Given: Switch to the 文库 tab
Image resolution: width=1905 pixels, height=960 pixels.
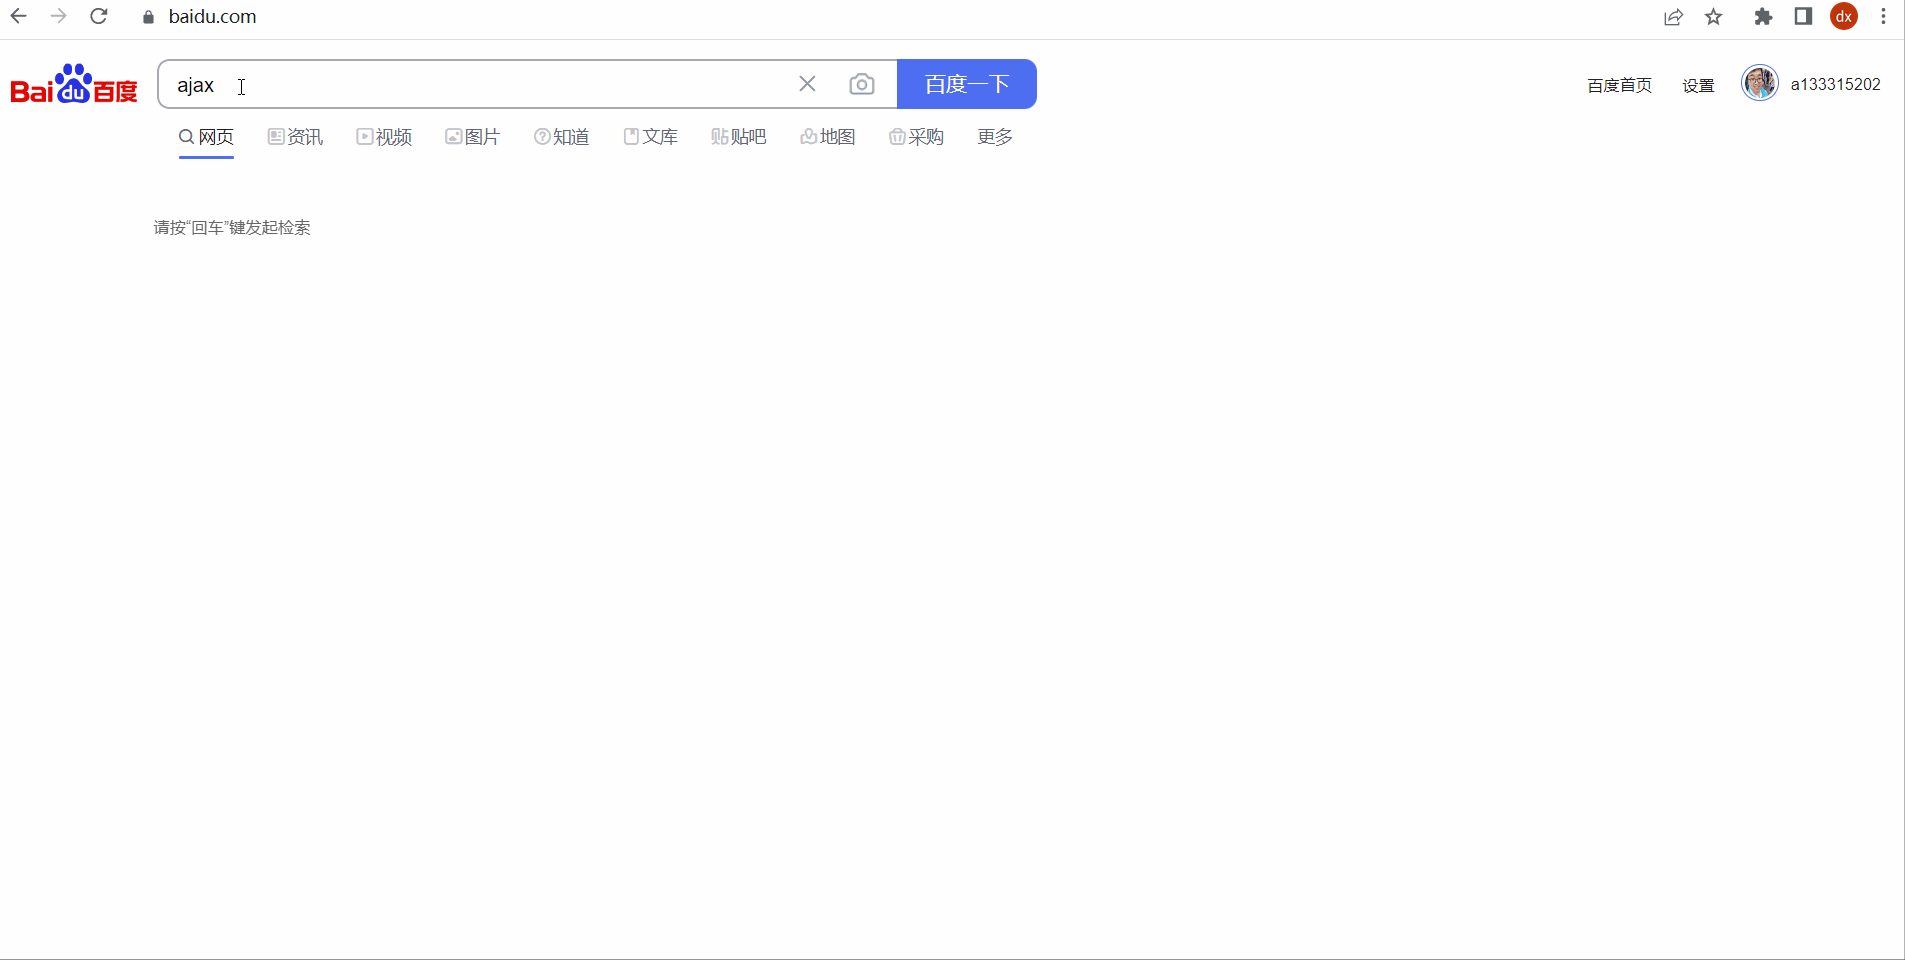Looking at the screenshot, I should (650, 137).
